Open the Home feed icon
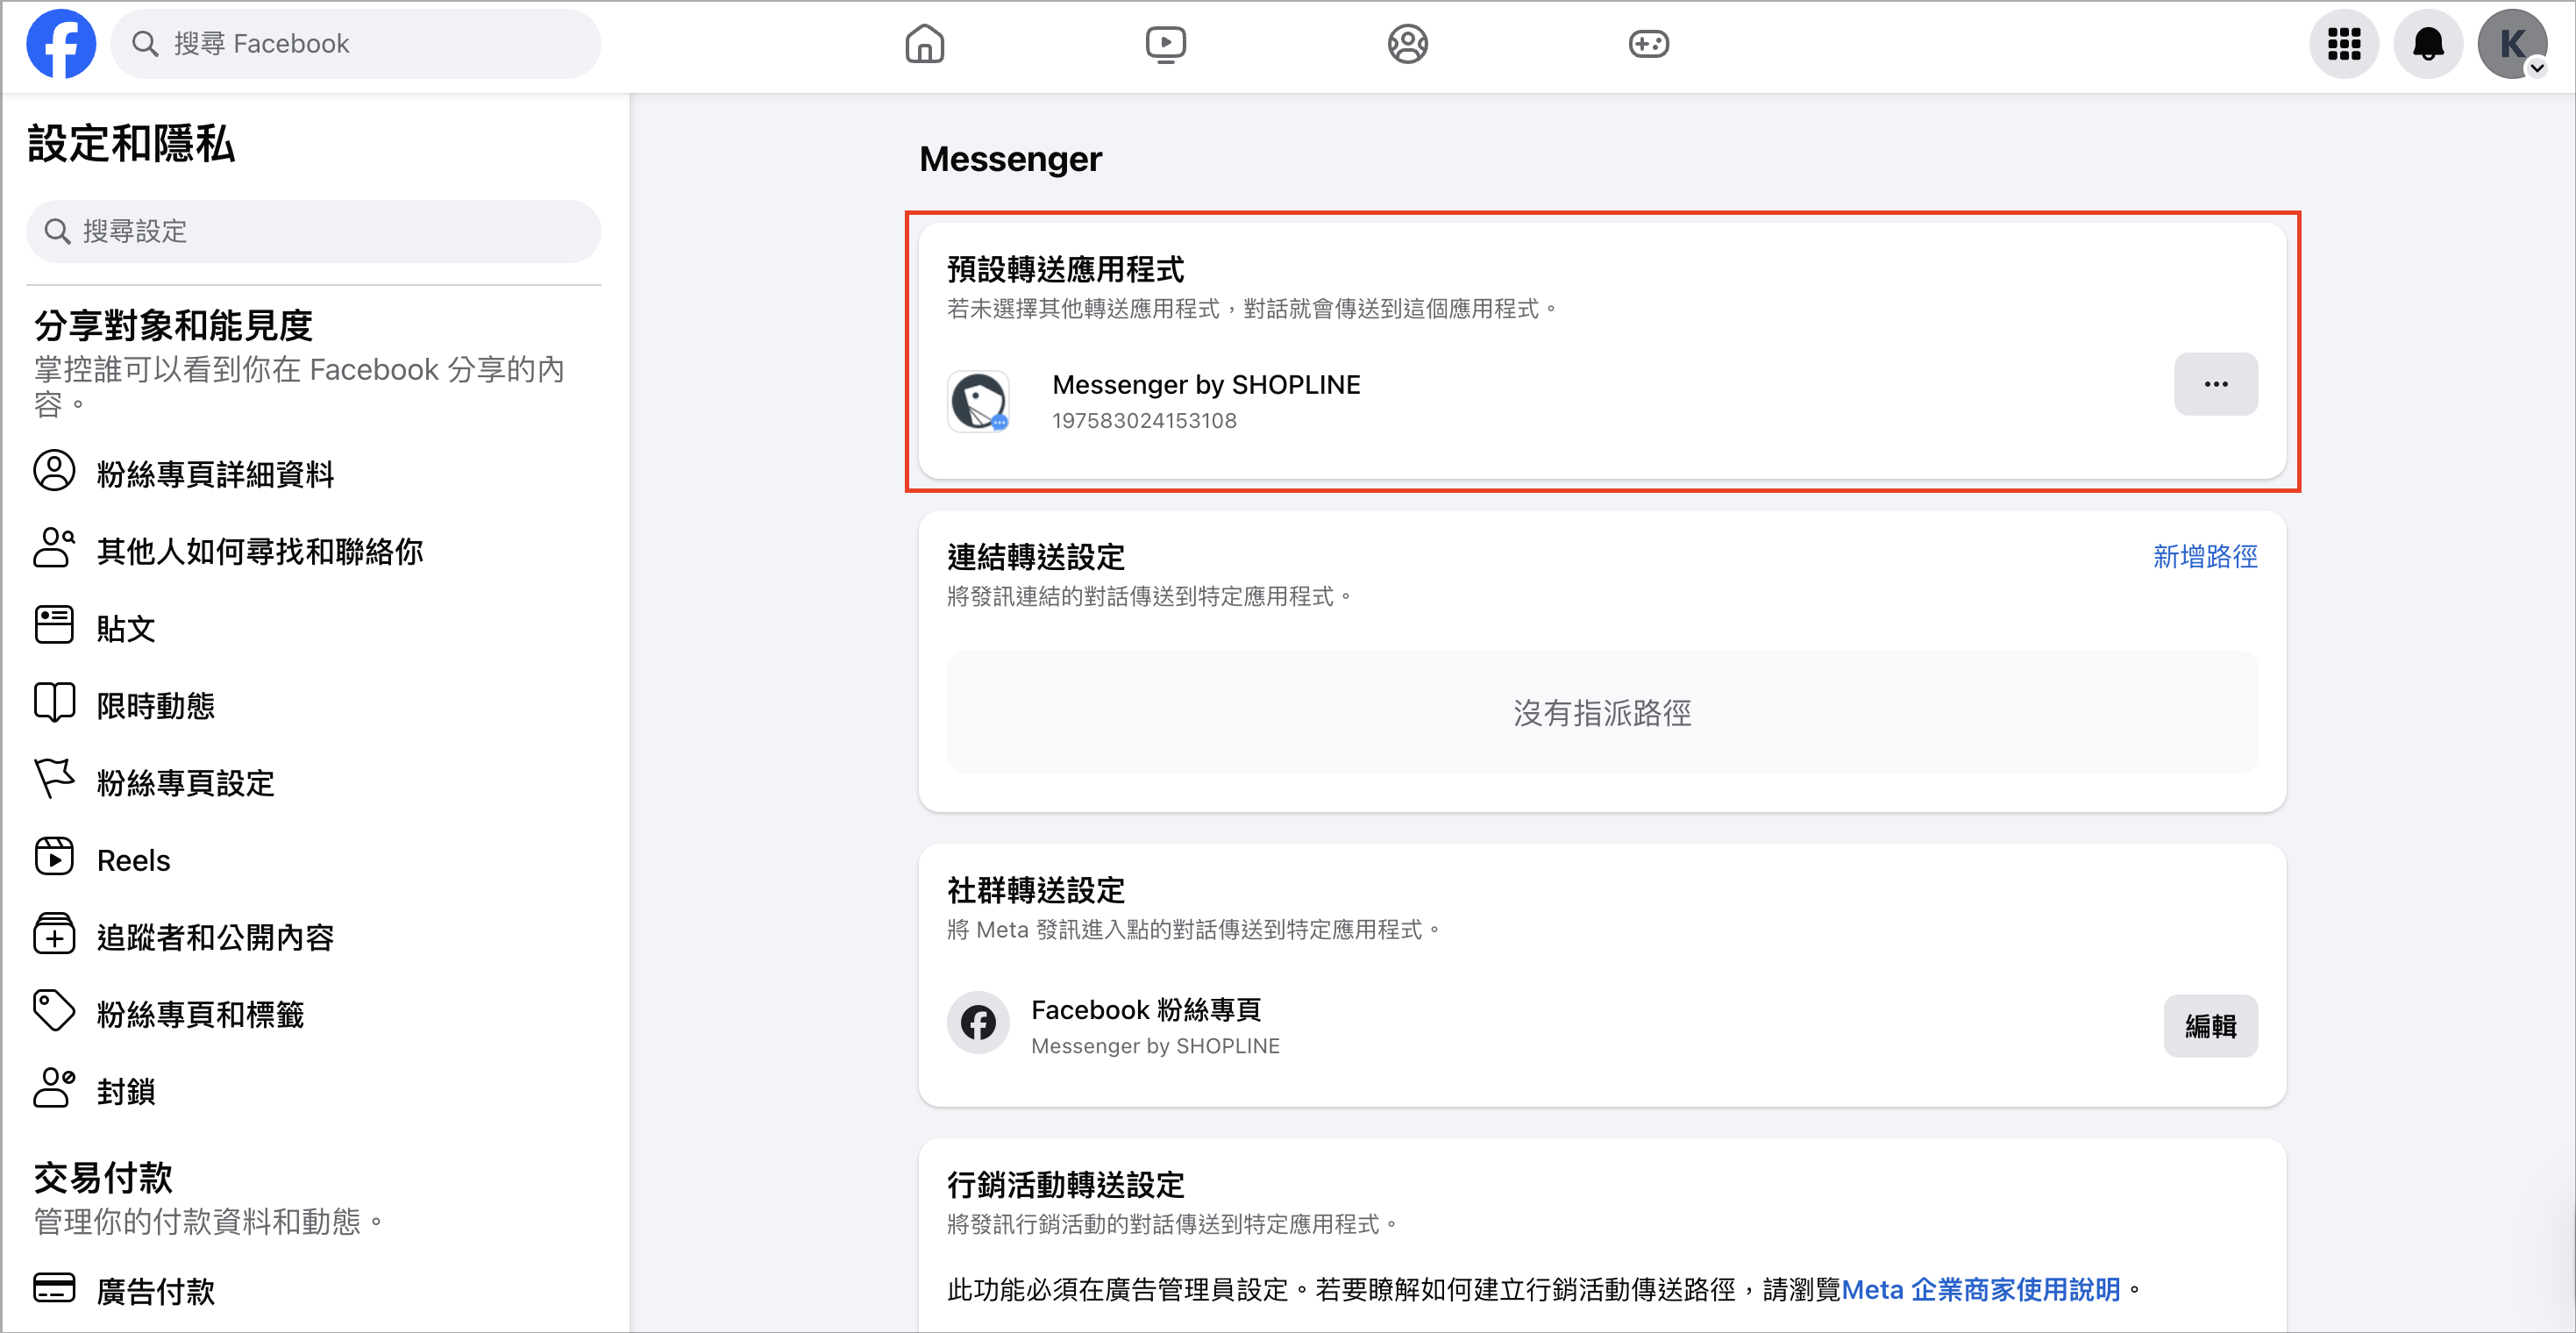The width and height of the screenshot is (2576, 1333). tap(924, 44)
